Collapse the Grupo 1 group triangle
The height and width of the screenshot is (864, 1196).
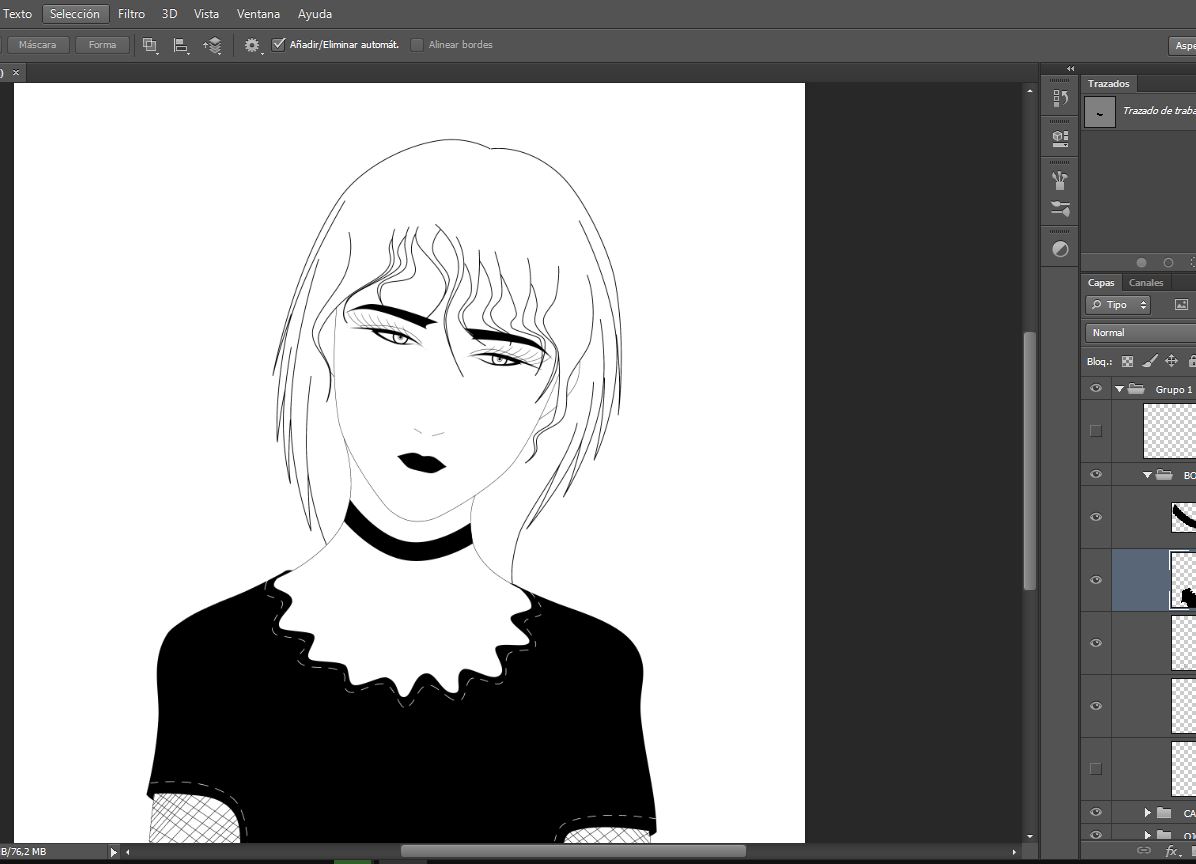(1119, 389)
